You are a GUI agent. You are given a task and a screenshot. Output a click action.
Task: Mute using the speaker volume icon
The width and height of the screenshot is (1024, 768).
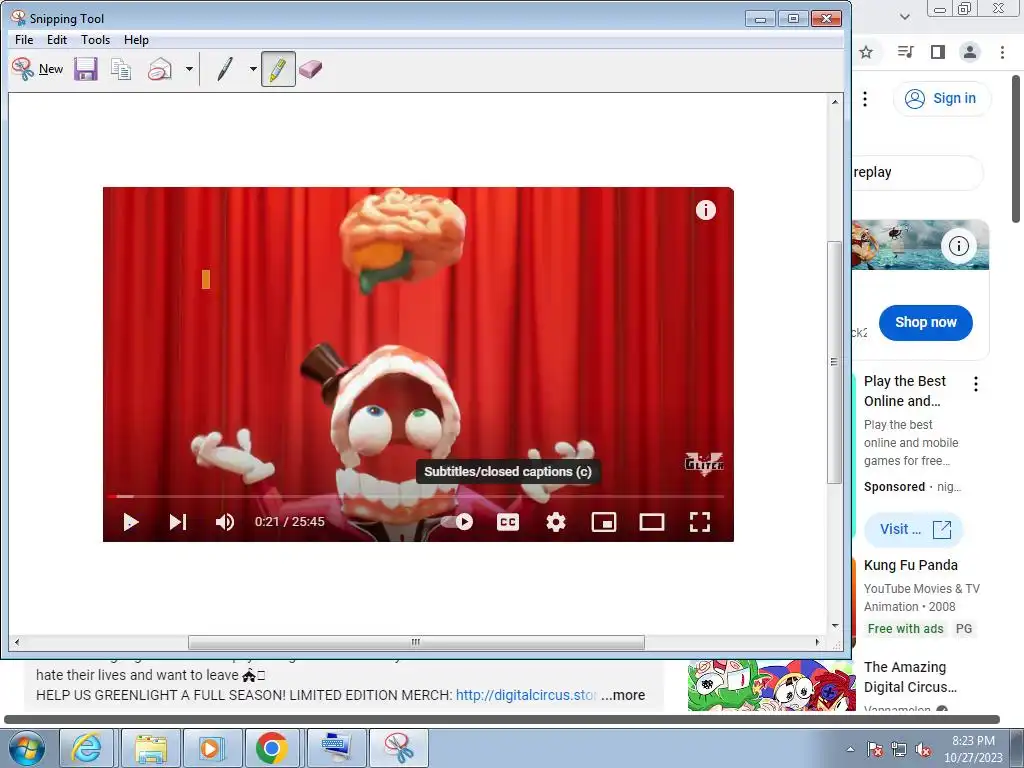(x=225, y=522)
